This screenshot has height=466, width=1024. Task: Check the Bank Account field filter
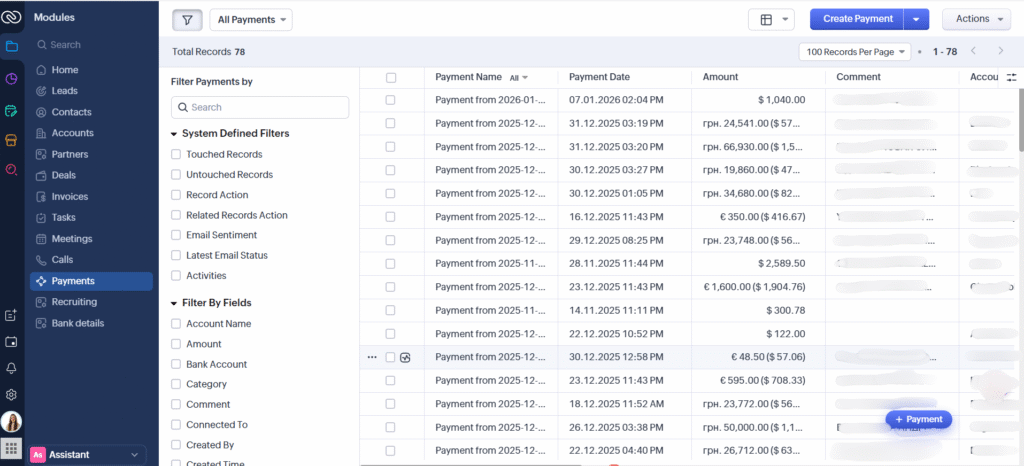(176, 365)
